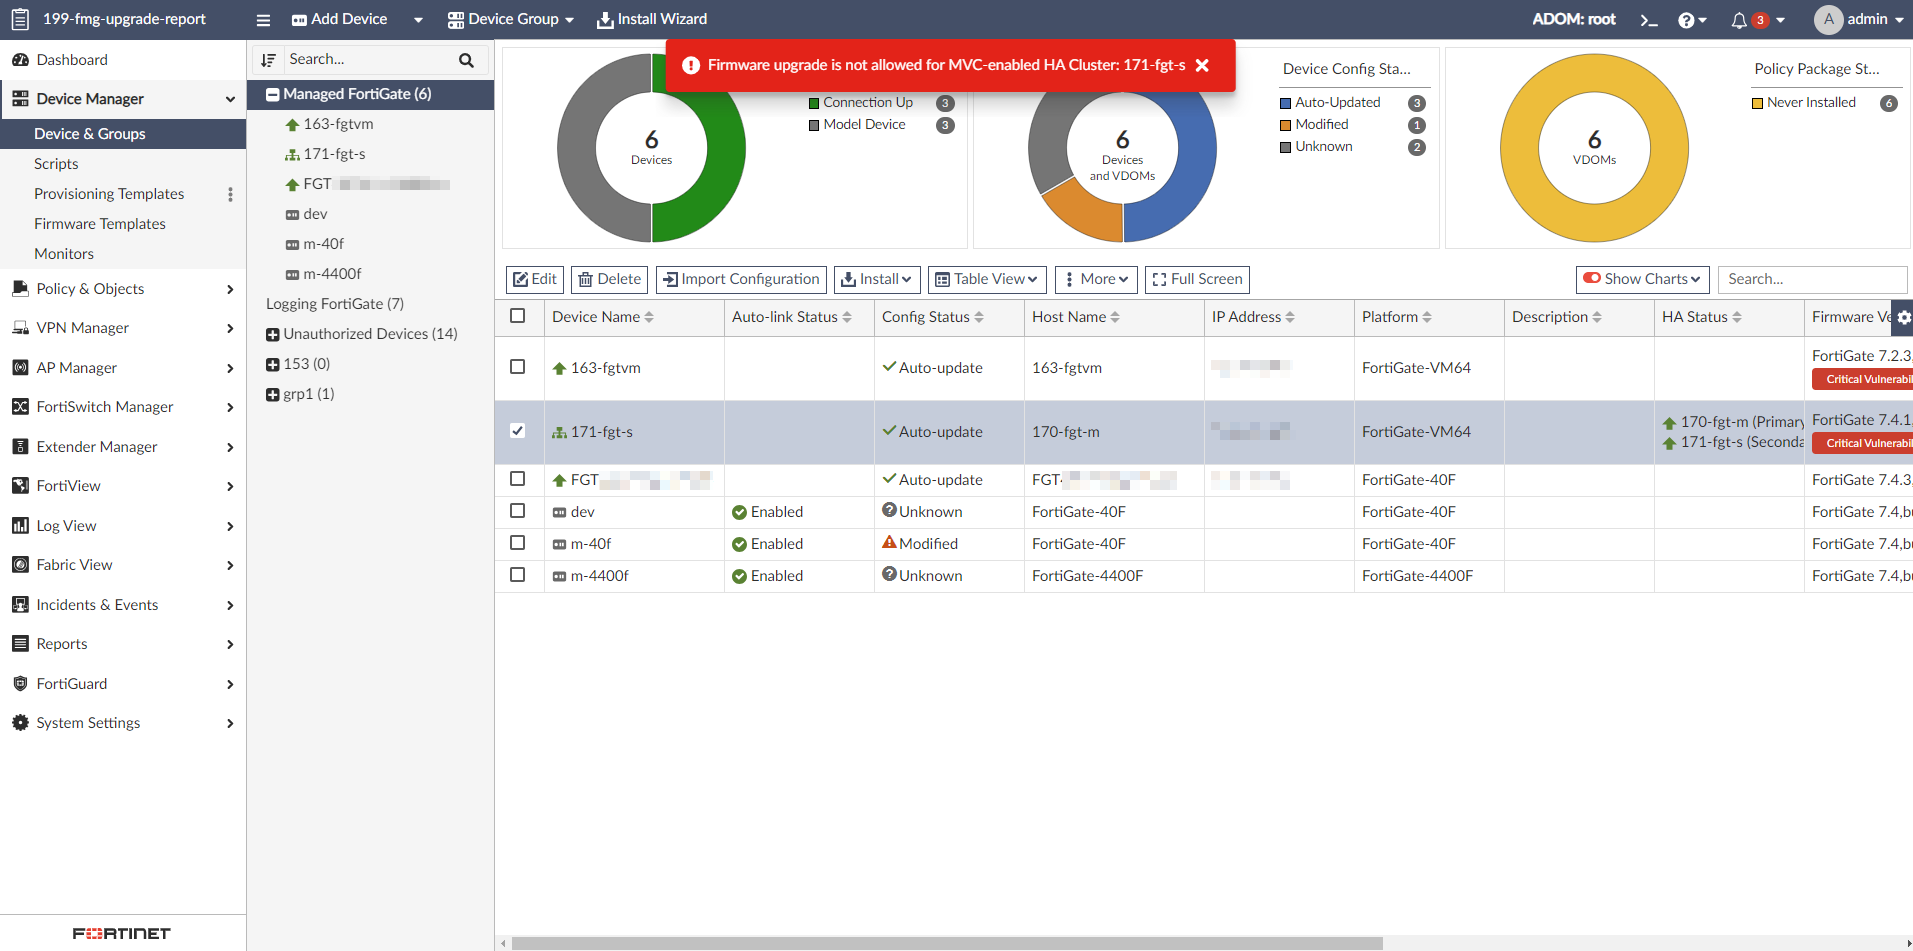This screenshot has width=1913, height=951.
Task: Click the search magnifier in device tree
Action: tap(466, 60)
